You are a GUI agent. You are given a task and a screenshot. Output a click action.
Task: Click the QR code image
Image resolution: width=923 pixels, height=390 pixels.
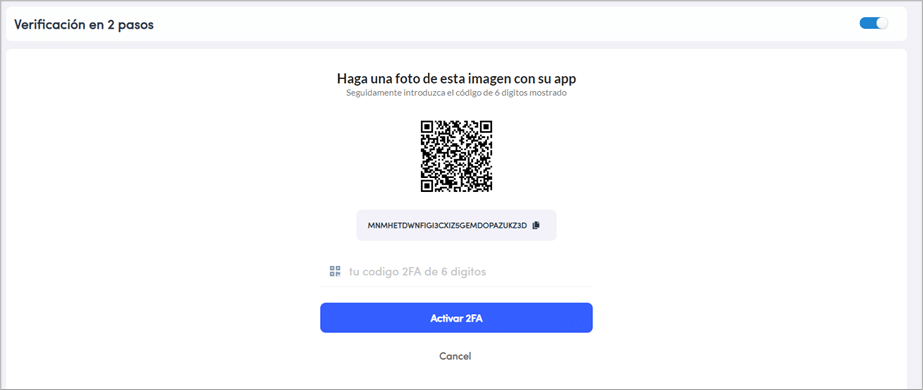tap(456, 156)
